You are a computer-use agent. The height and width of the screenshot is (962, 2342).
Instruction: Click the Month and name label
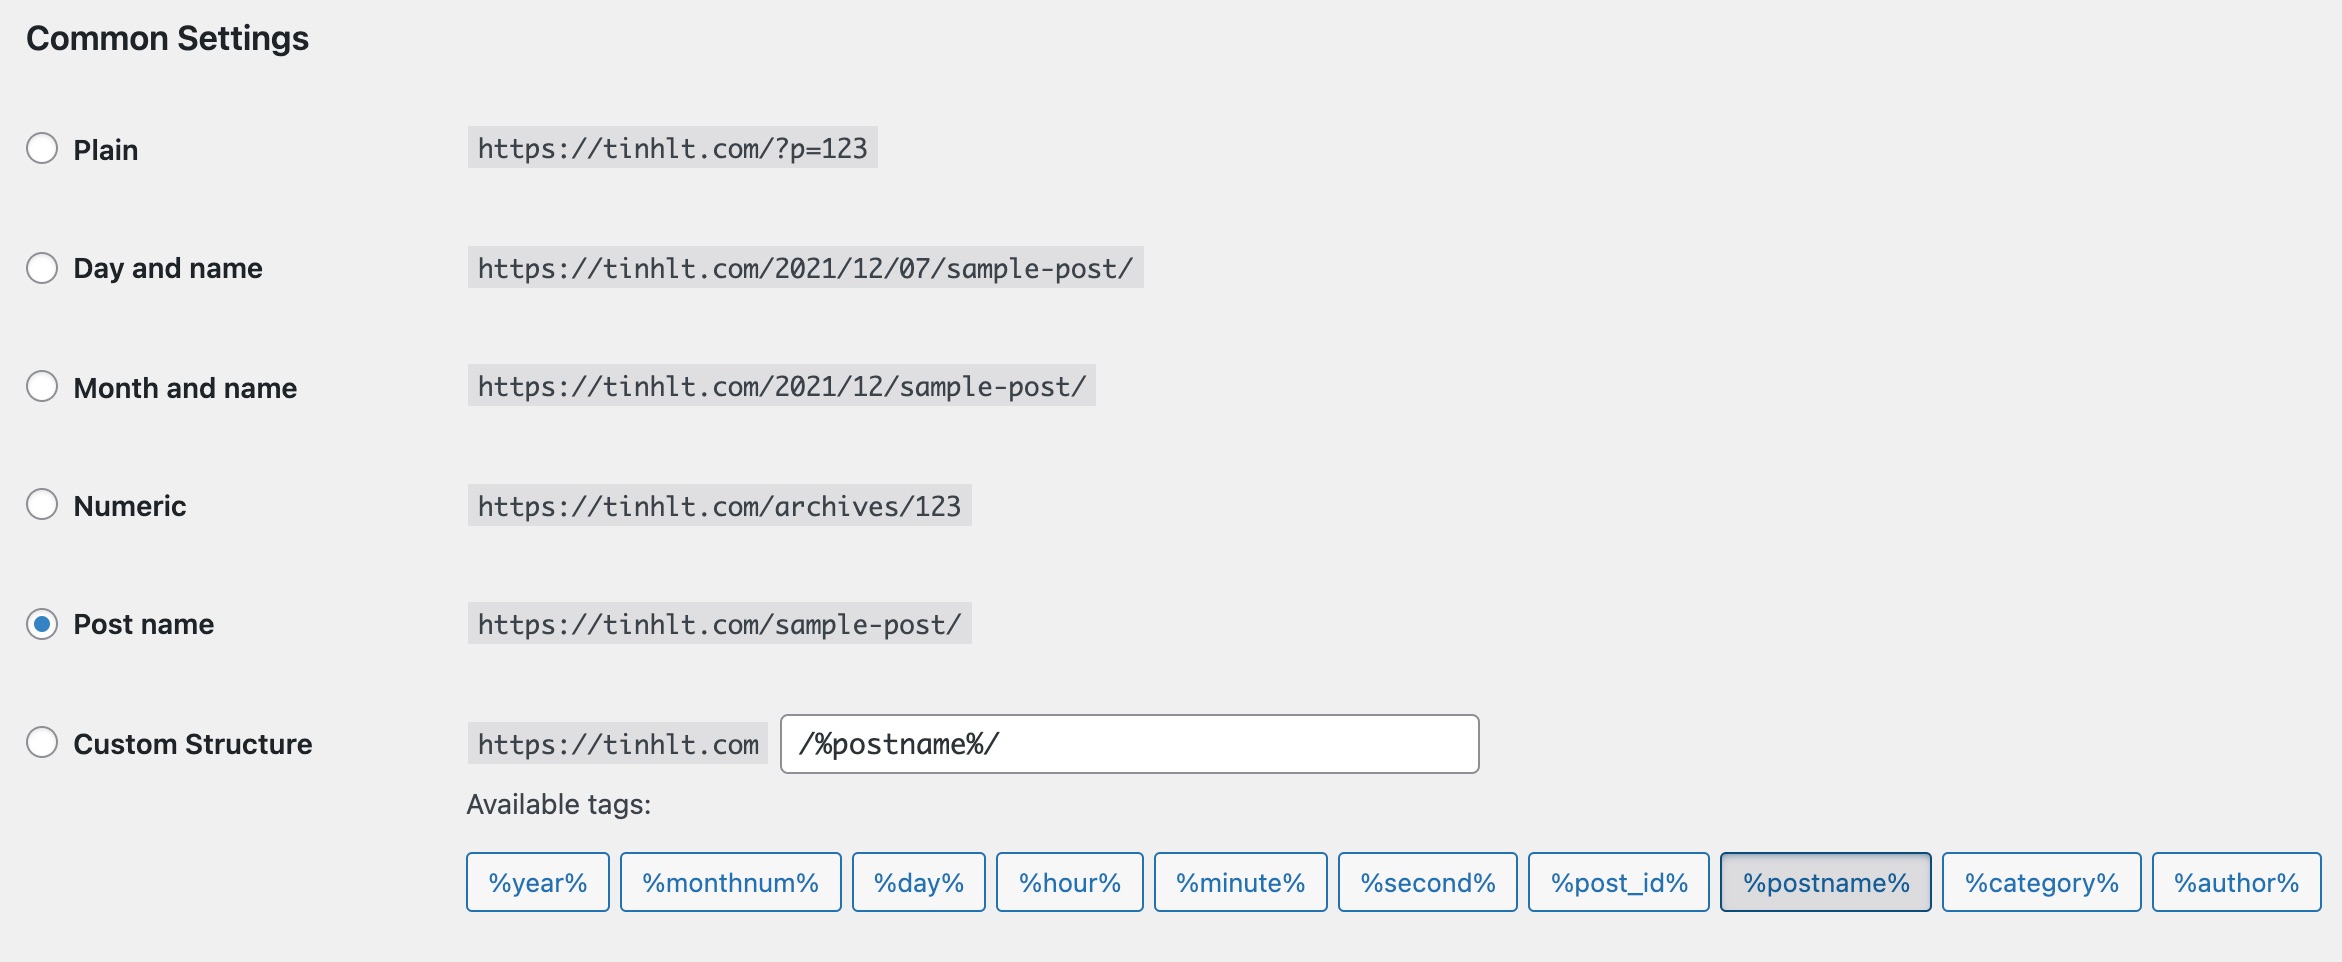(x=185, y=388)
